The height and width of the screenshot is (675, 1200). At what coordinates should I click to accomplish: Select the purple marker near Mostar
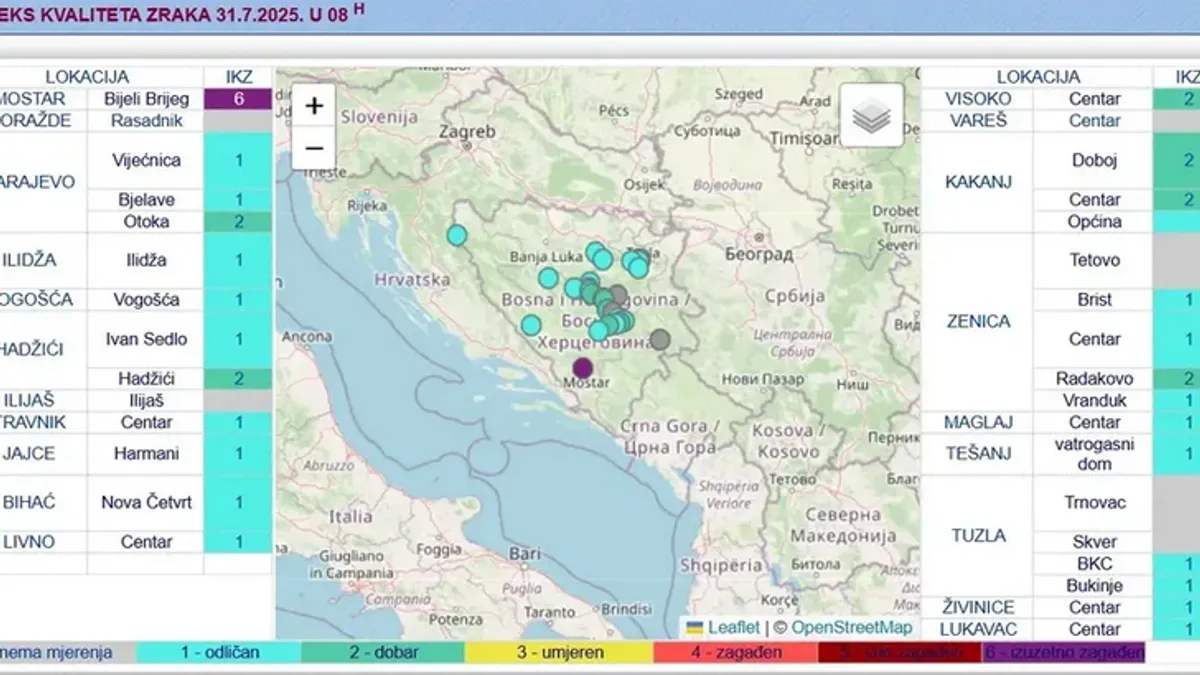[x=582, y=368]
